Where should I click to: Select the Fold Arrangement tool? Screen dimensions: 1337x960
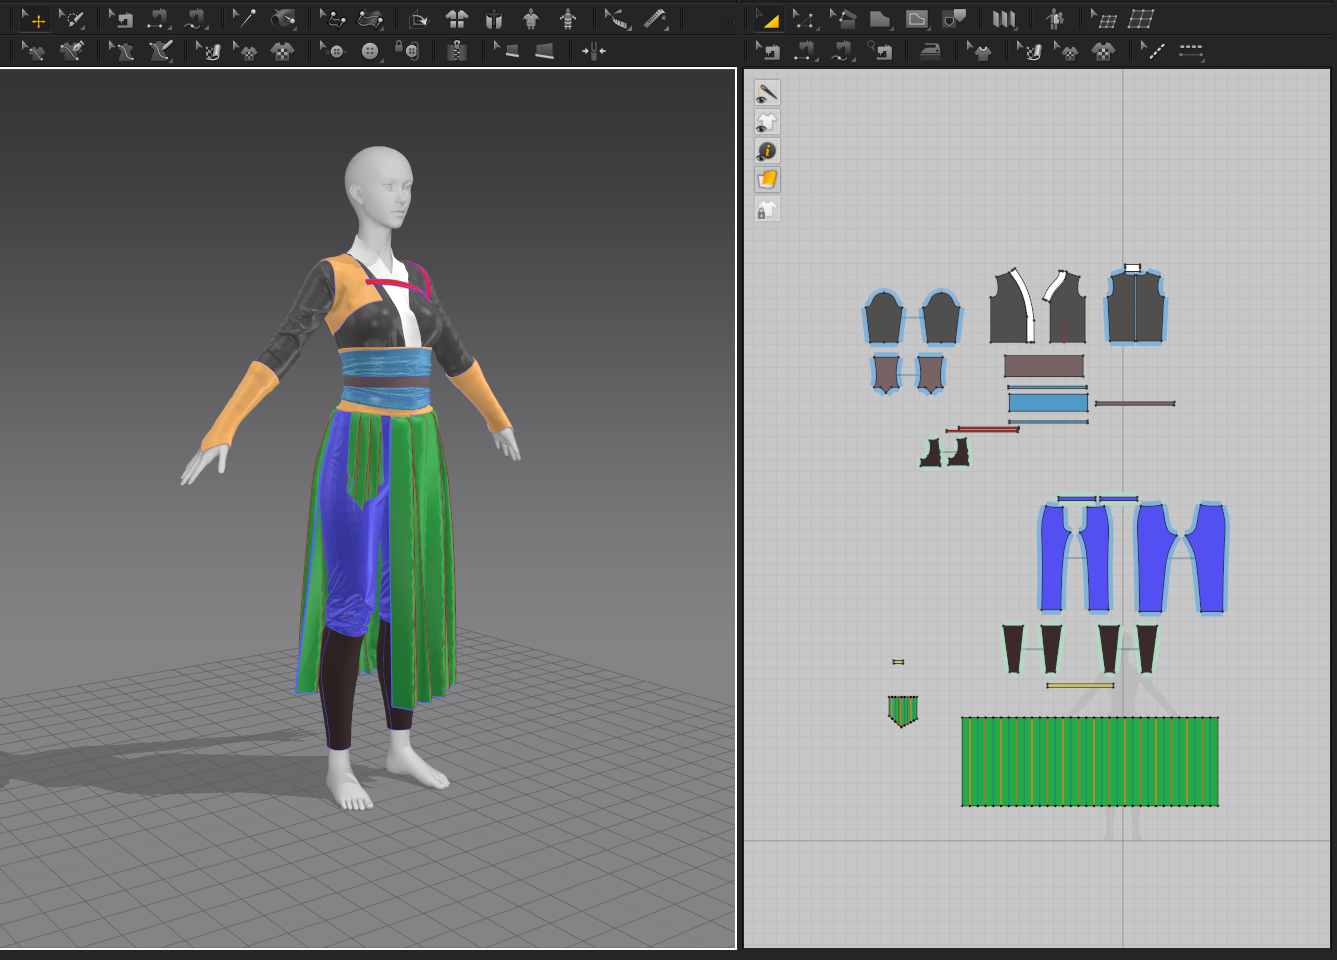pyautogui.click(x=333, y=19)
